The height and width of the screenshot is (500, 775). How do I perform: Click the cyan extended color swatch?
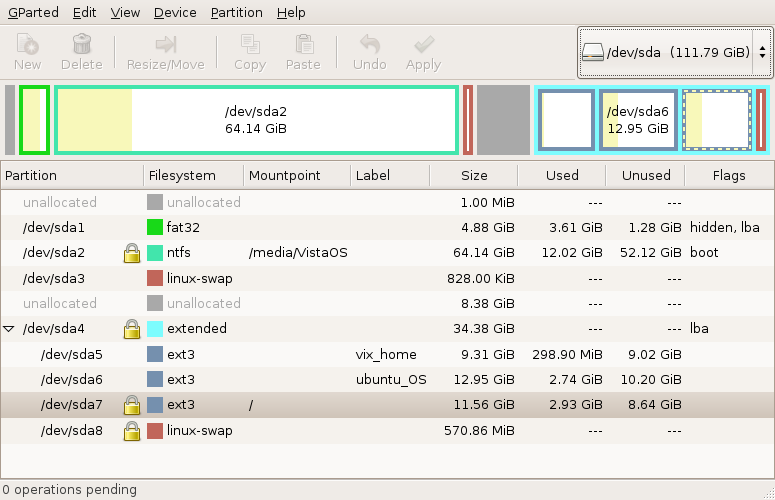point(155,329)
